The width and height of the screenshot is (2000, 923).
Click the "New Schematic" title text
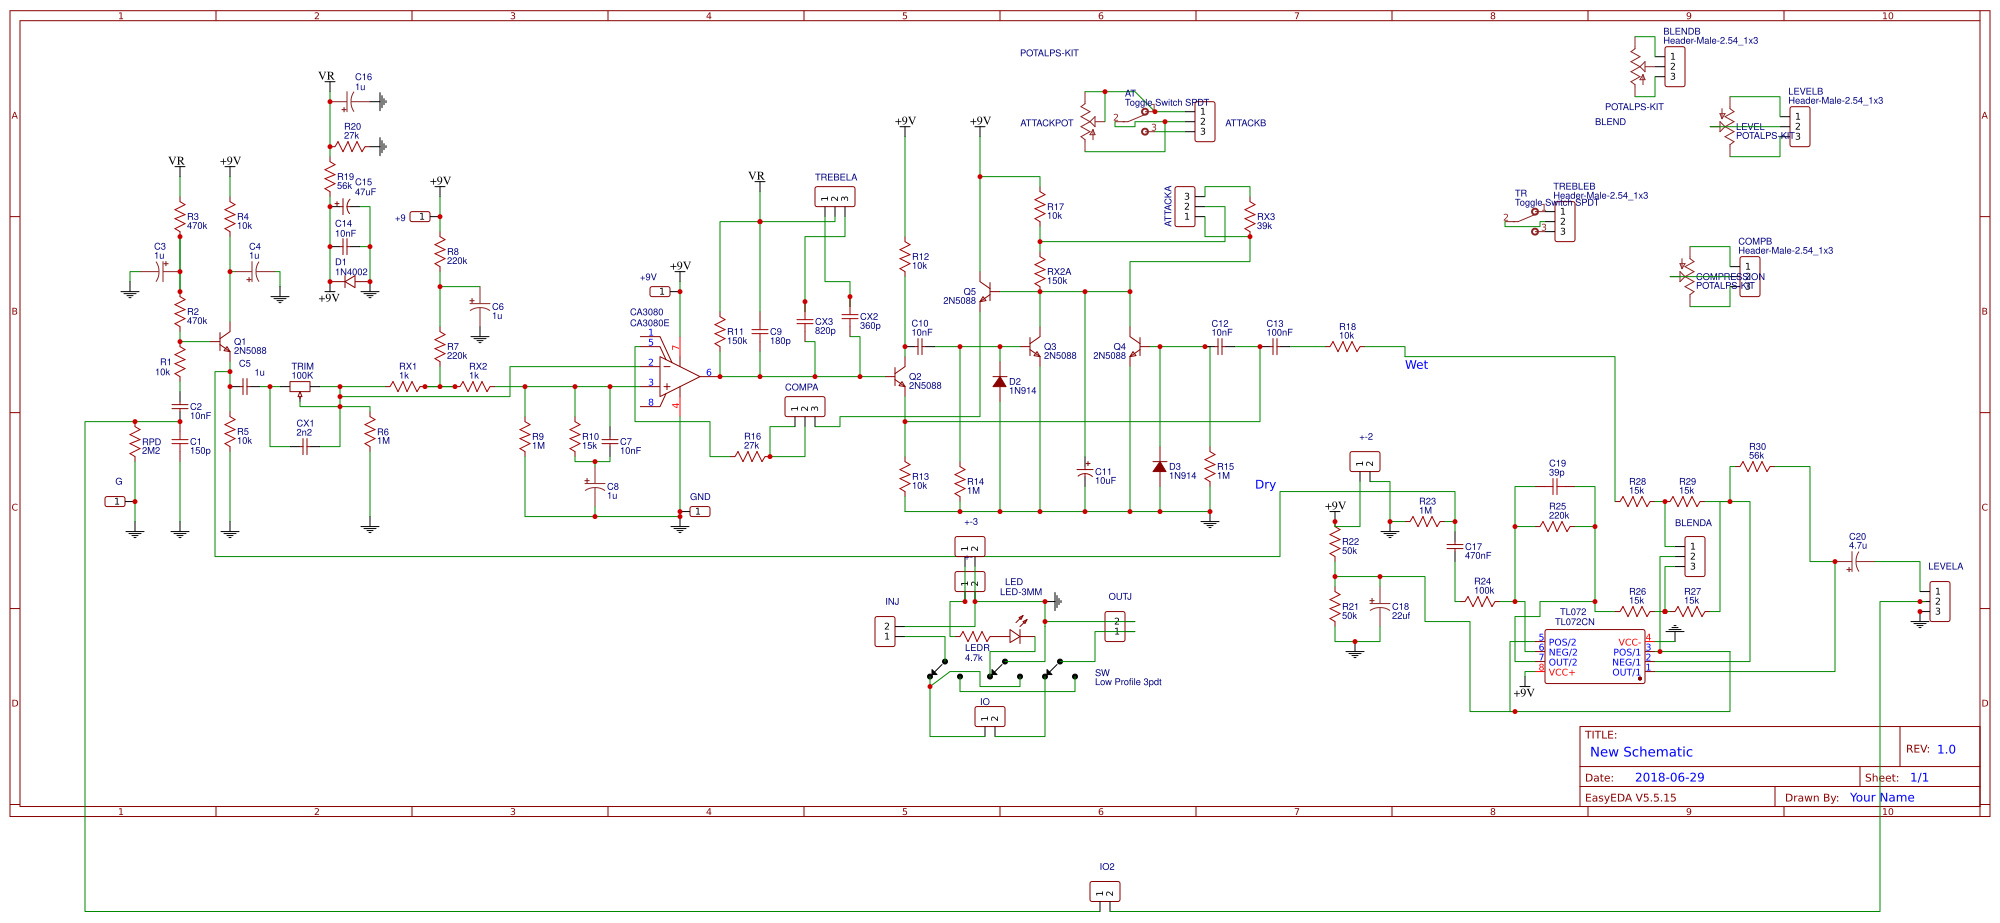pyautogui.click(x=1641, y=752)
